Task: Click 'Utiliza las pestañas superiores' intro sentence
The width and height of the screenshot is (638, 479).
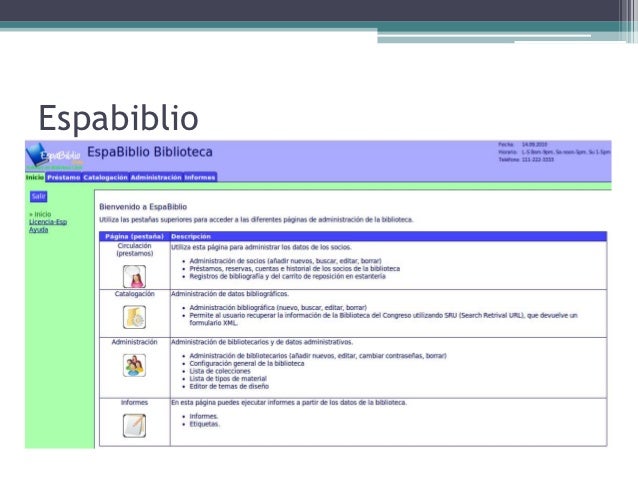Action: coord(256,220)
